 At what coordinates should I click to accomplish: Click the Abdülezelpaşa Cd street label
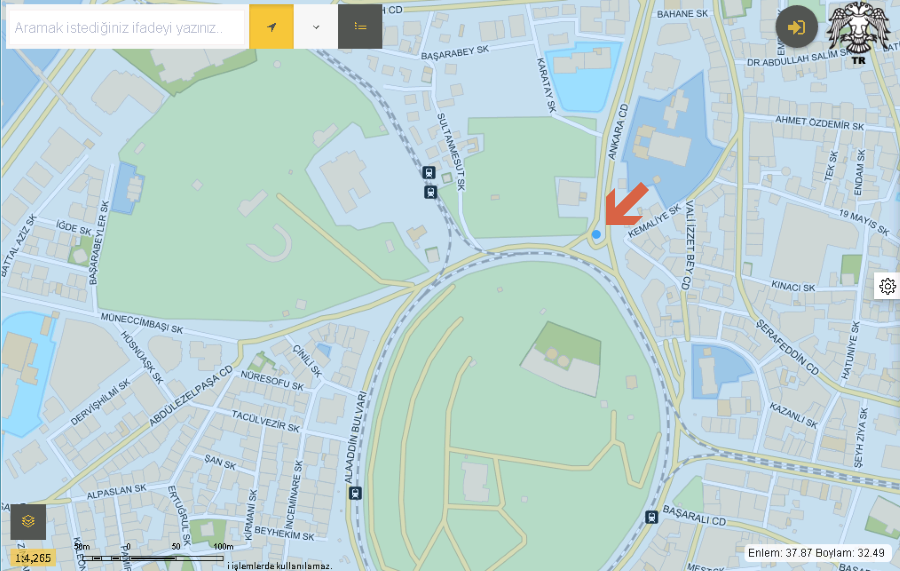click(191, 395)
